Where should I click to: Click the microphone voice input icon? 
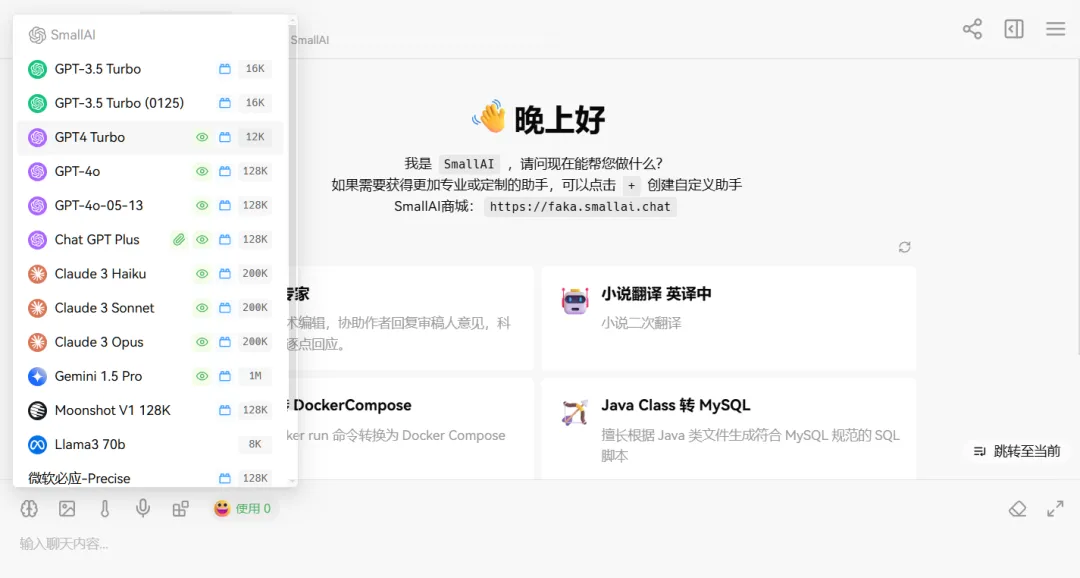pyautogui.click(x=143, y=508)
